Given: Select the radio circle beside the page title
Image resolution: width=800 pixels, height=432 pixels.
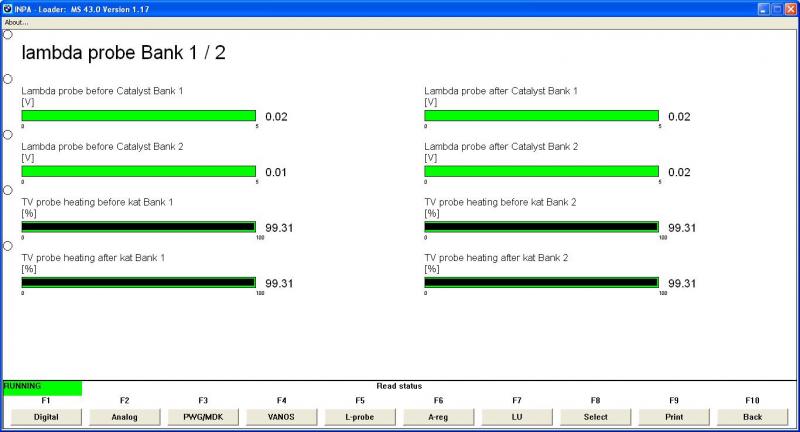Looking at the screenshot, I should point(8,34).
